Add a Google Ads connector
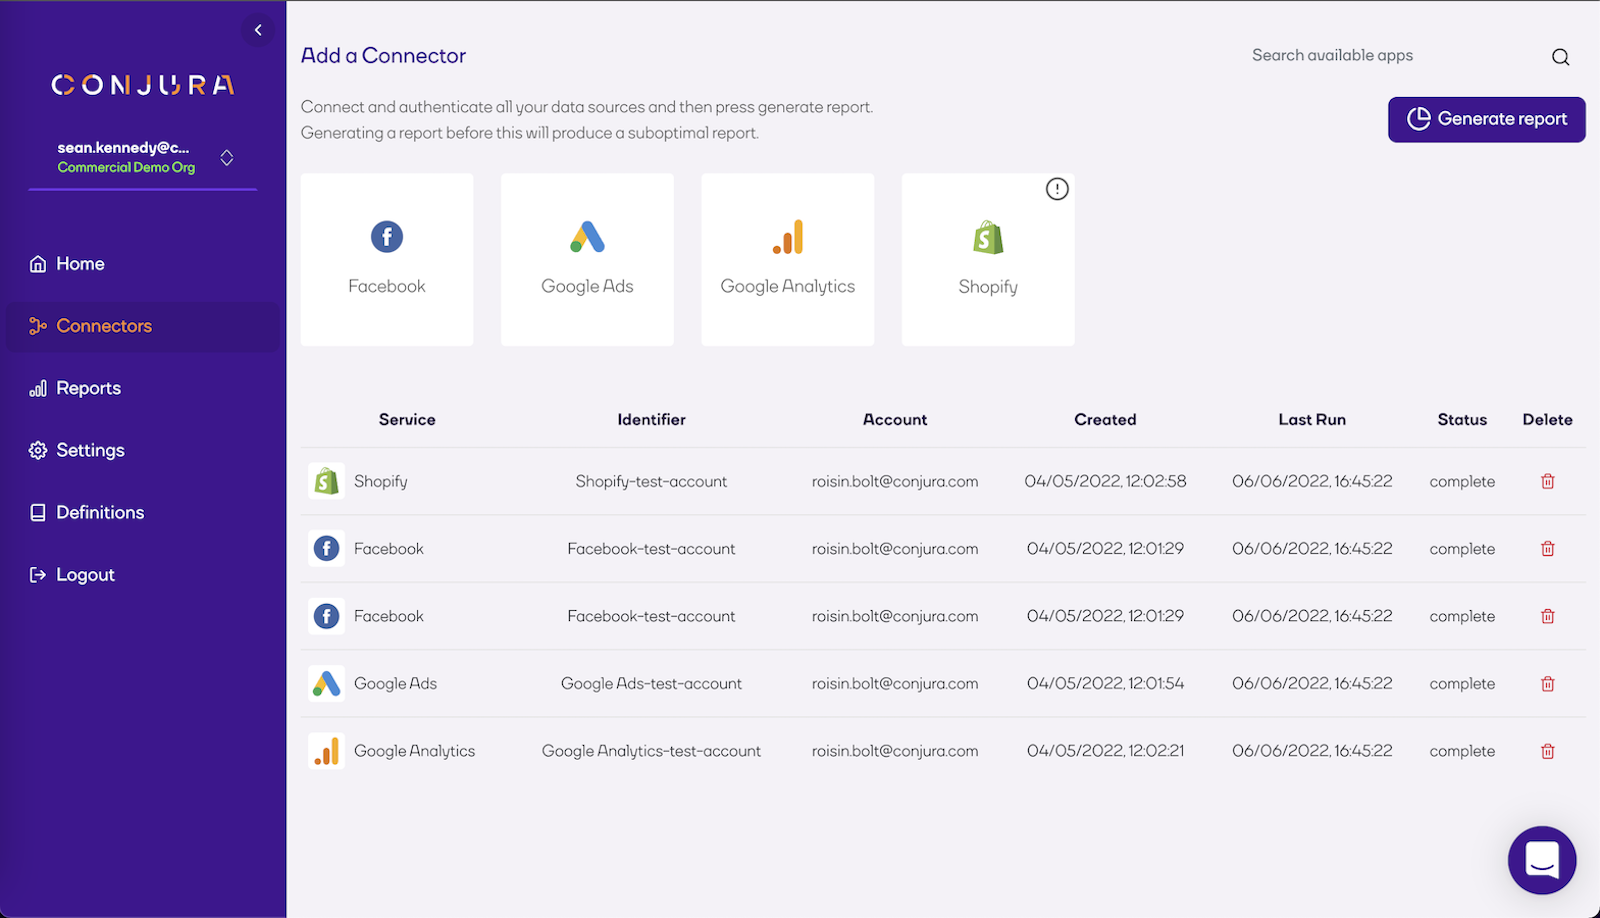 pos(587,259)
